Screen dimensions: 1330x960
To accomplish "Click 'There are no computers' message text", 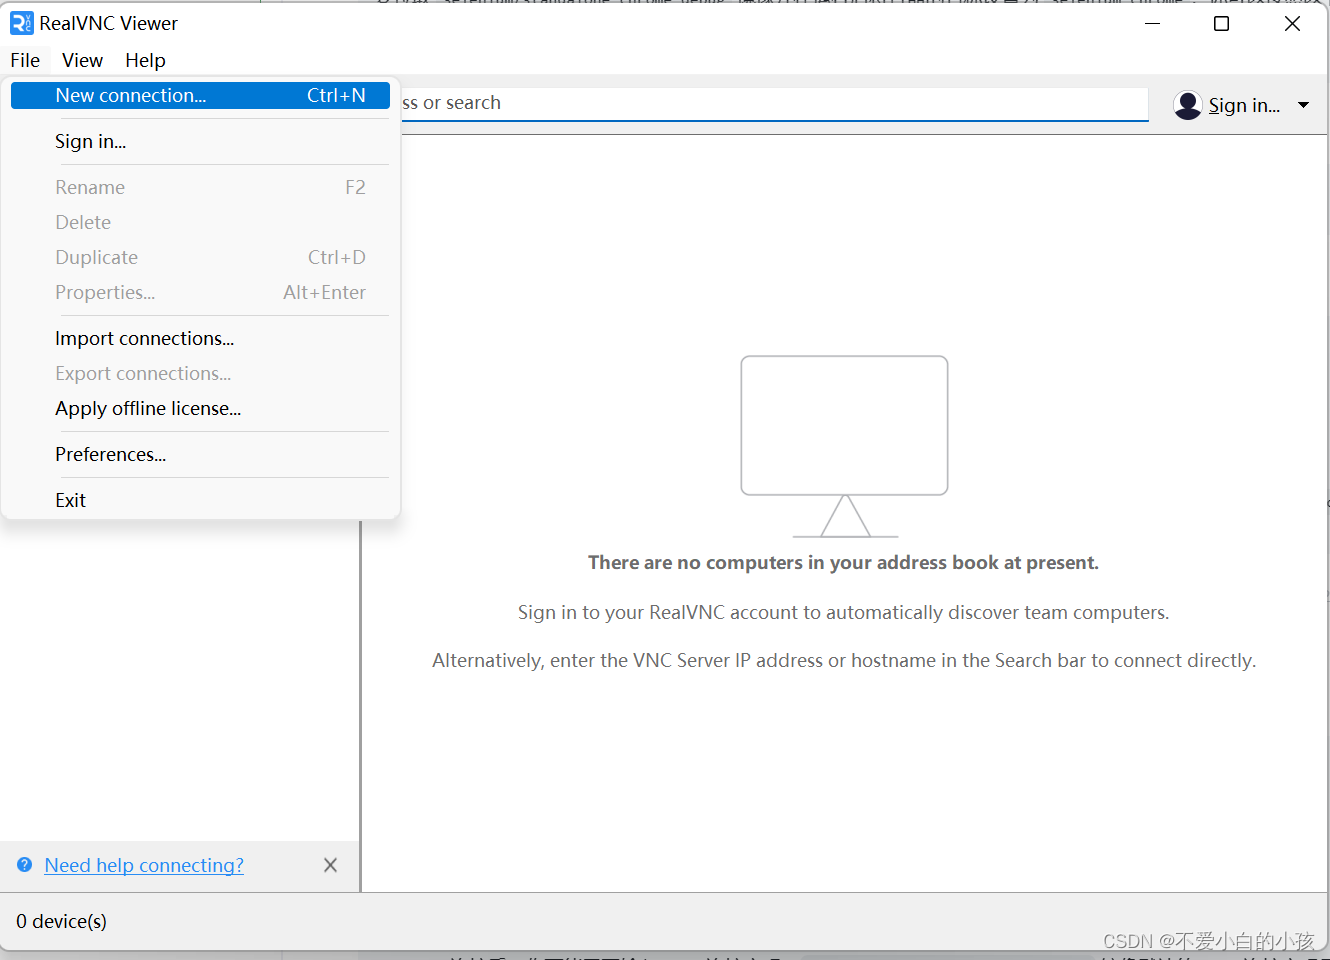I will click(x=843, y=562).
